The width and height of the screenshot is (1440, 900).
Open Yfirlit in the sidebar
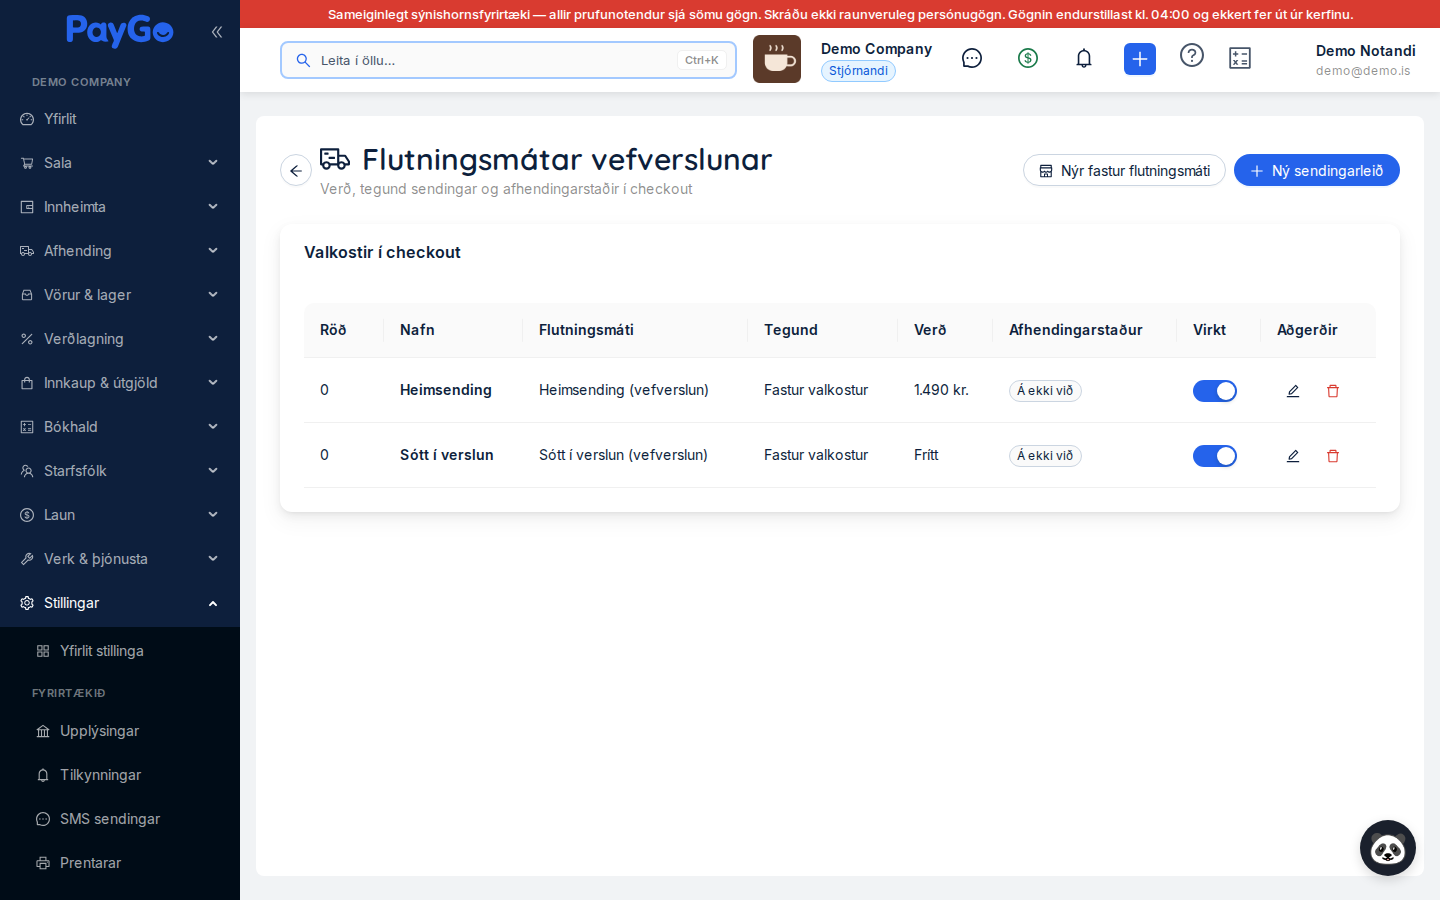click(120, 119)
